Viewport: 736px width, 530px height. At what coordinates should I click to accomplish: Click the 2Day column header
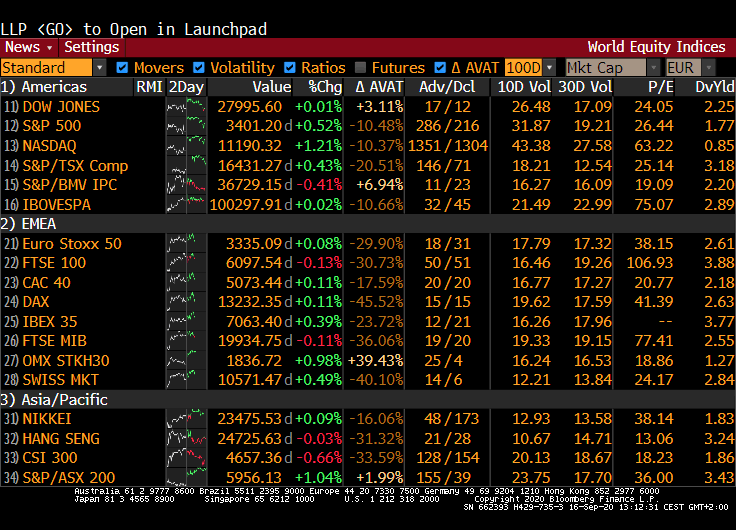tap(186, 87)
